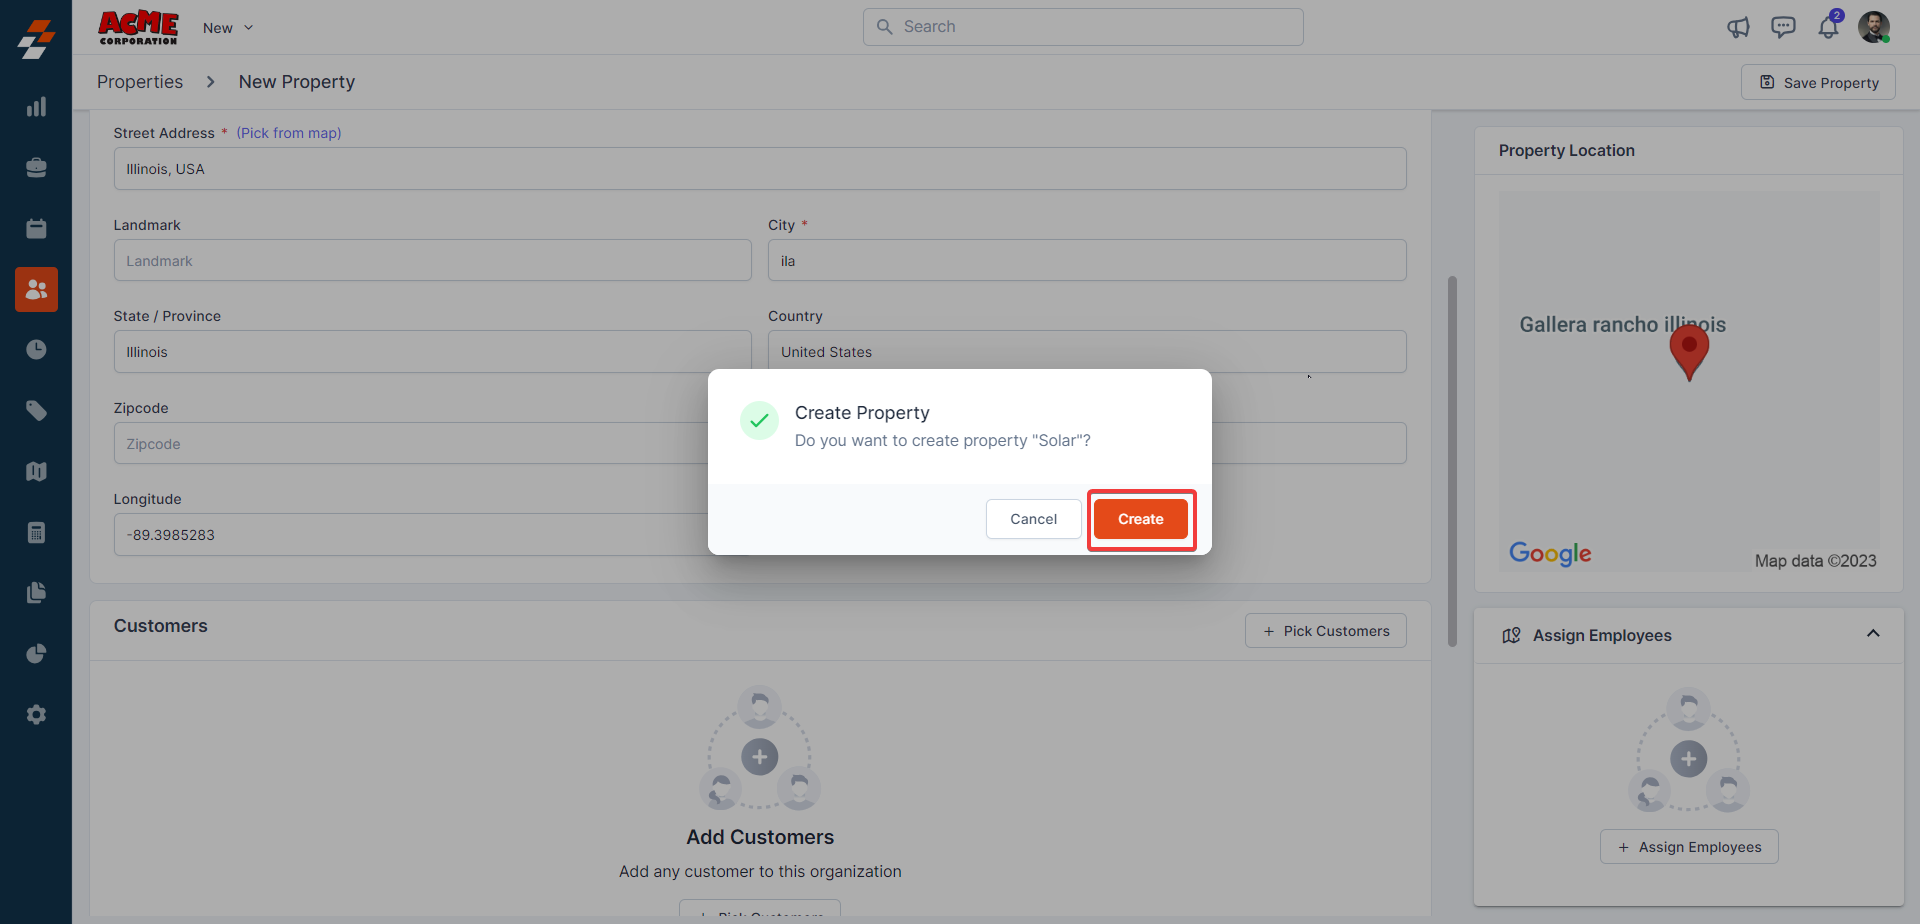Open the settings gear in sidebar

[36, 715]
